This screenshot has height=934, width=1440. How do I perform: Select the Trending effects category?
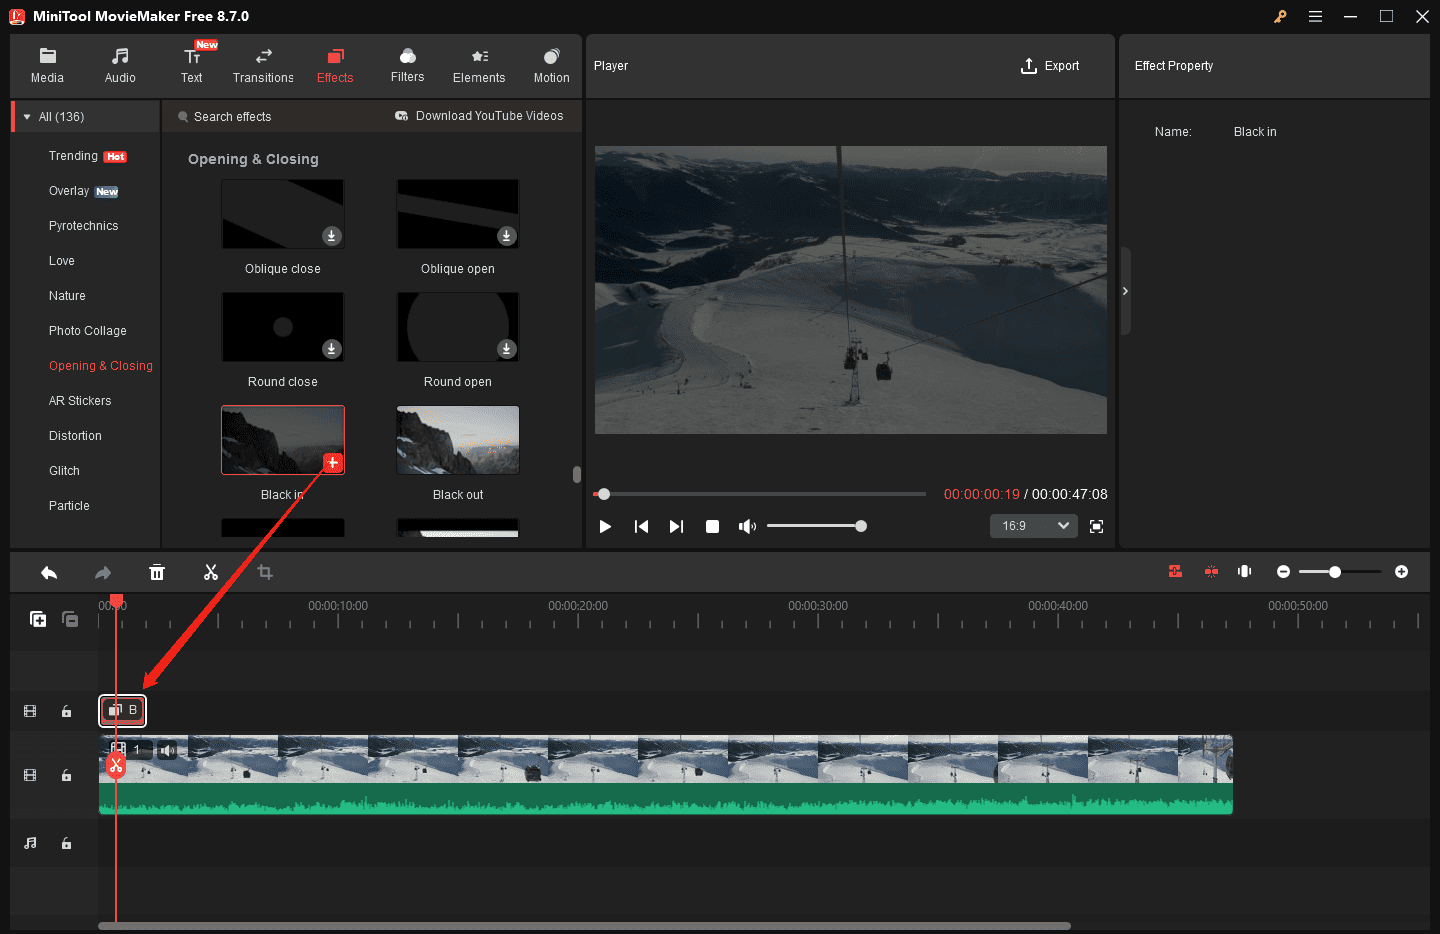73,156
